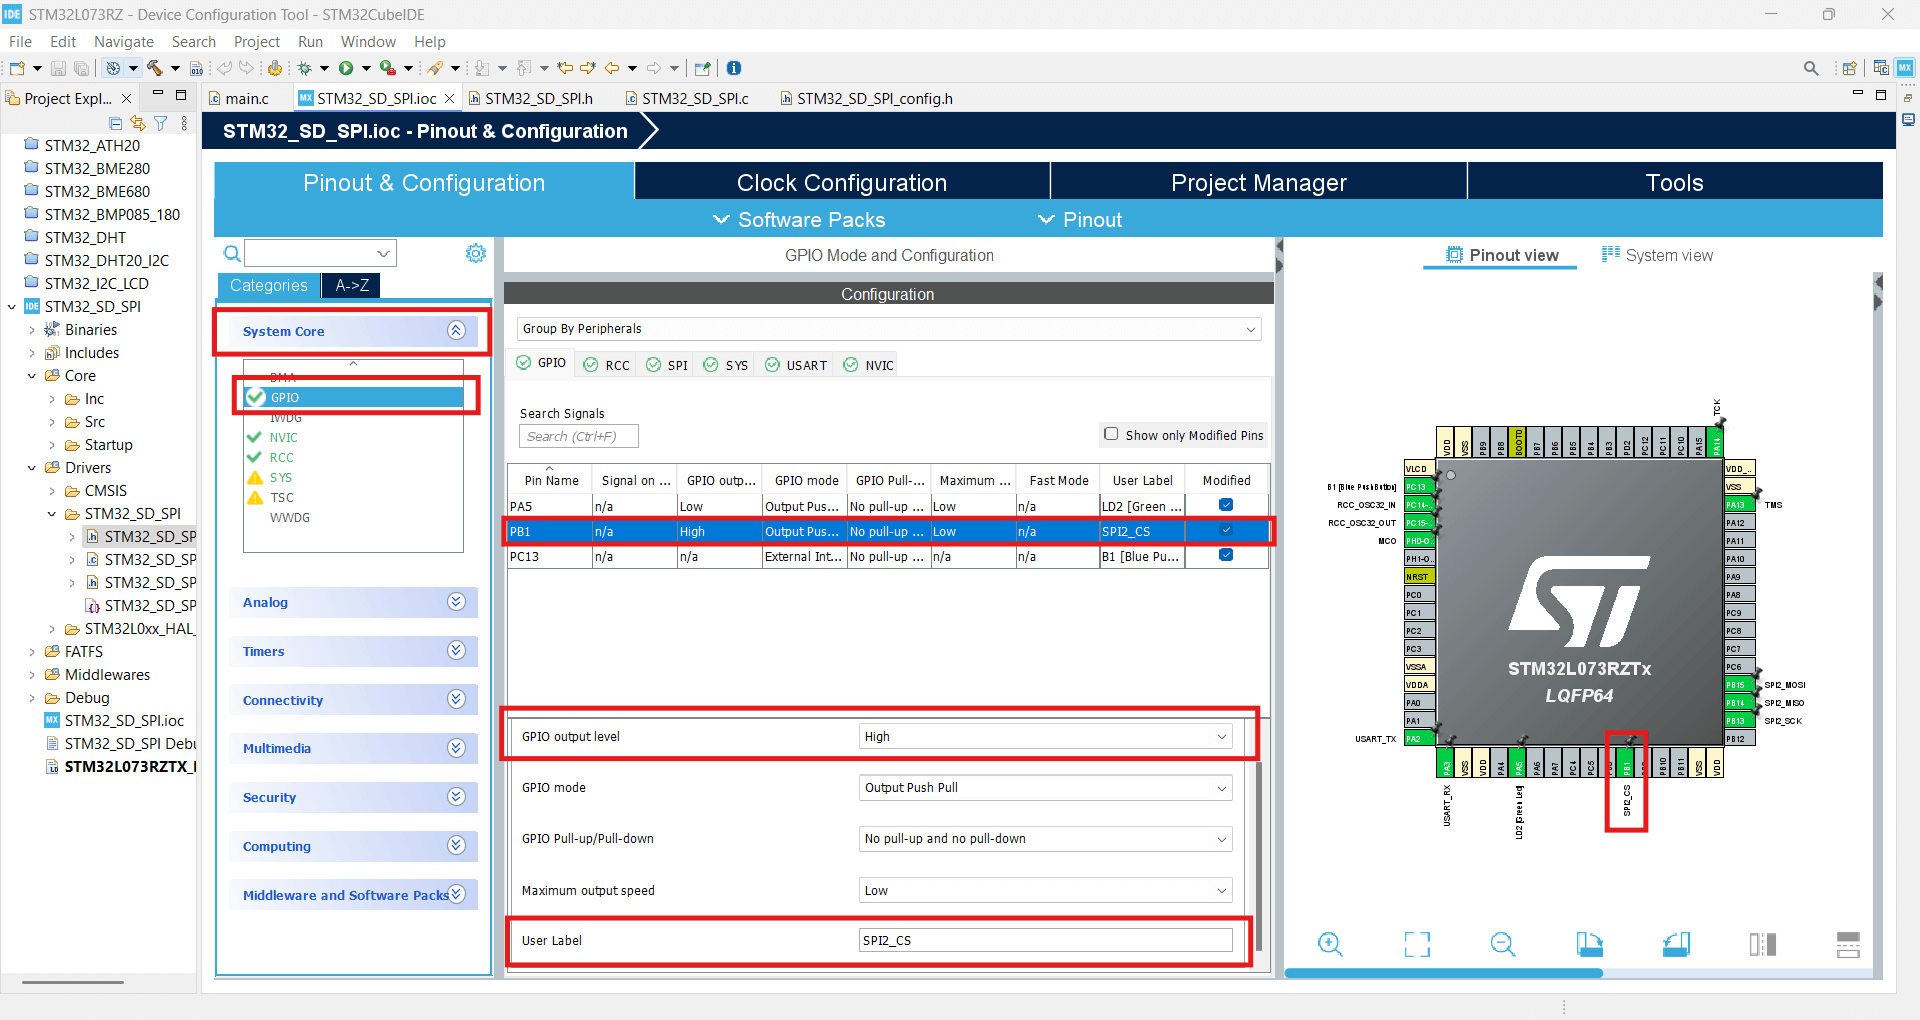
Task: Switch to Project Manager tab
Action: (1259, 183)
